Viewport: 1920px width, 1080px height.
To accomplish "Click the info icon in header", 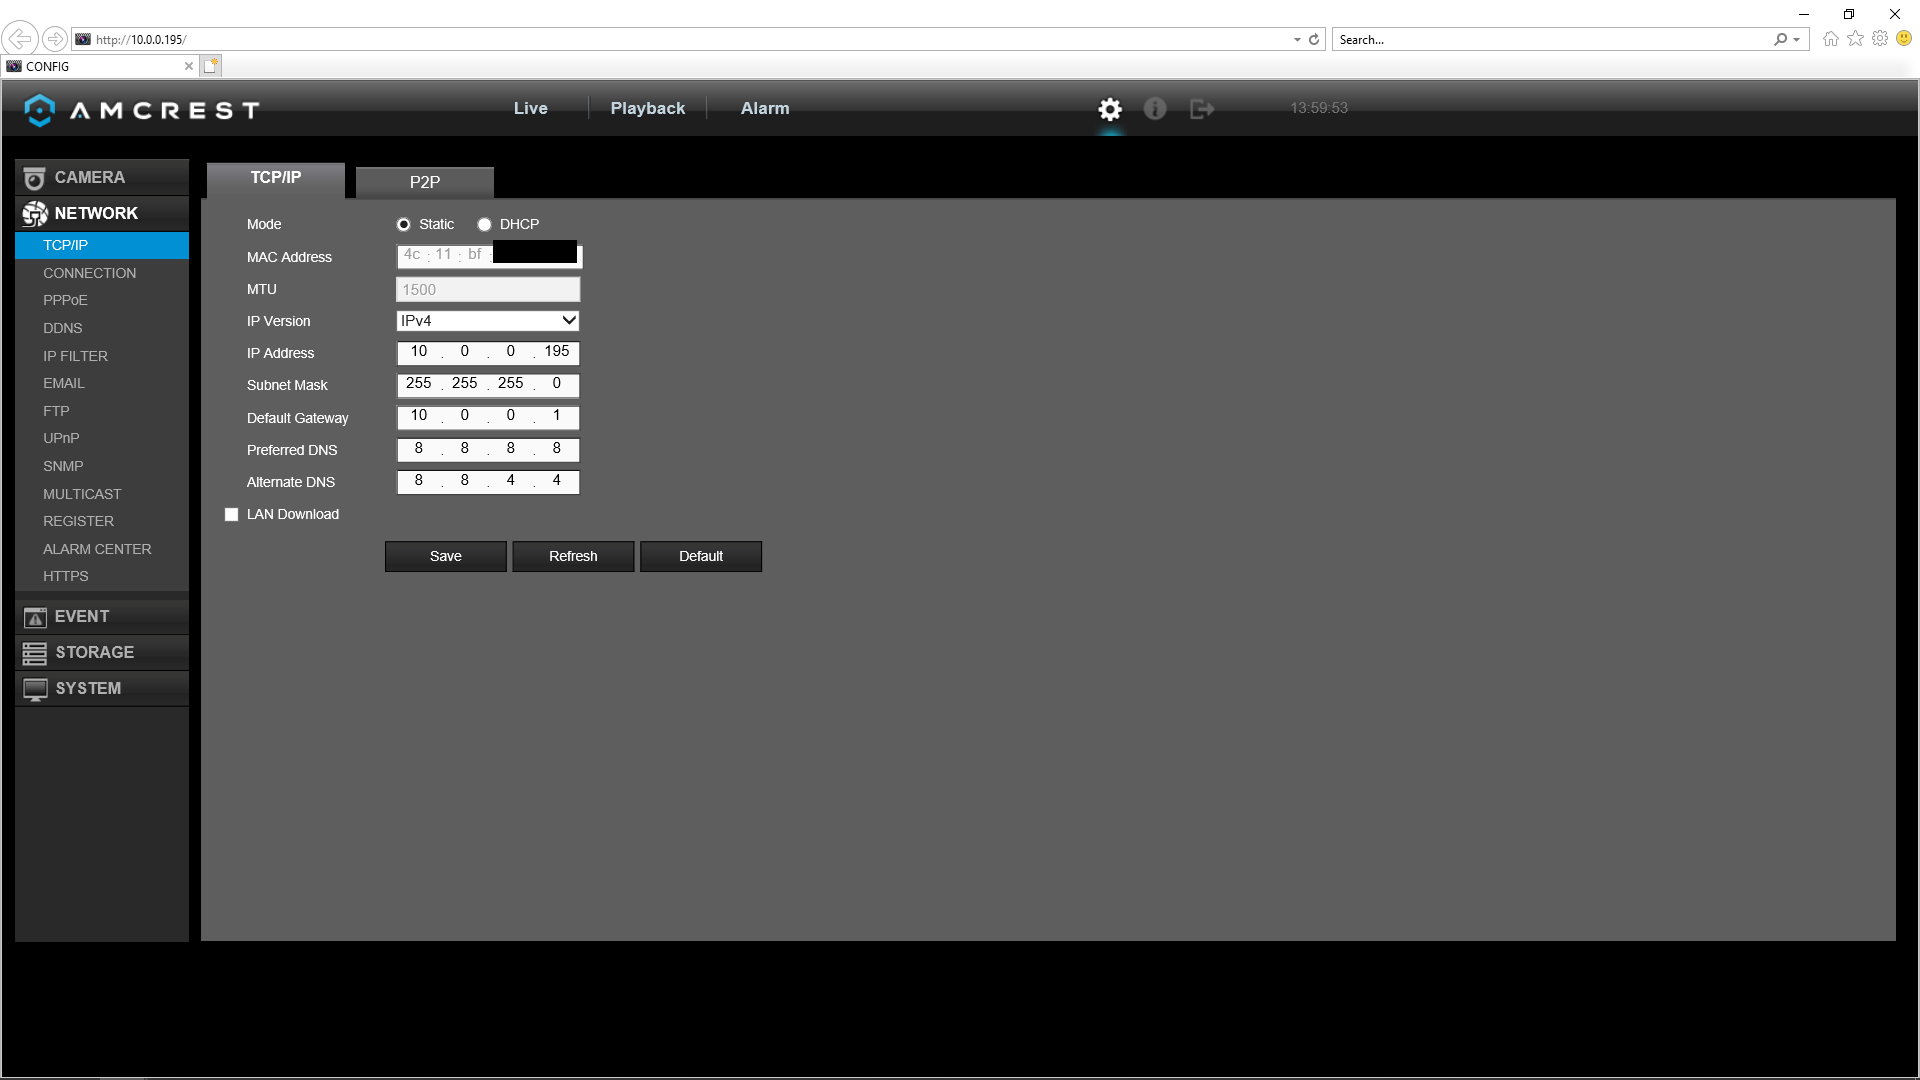I will pyautogui.click(x=1155, y=109).
